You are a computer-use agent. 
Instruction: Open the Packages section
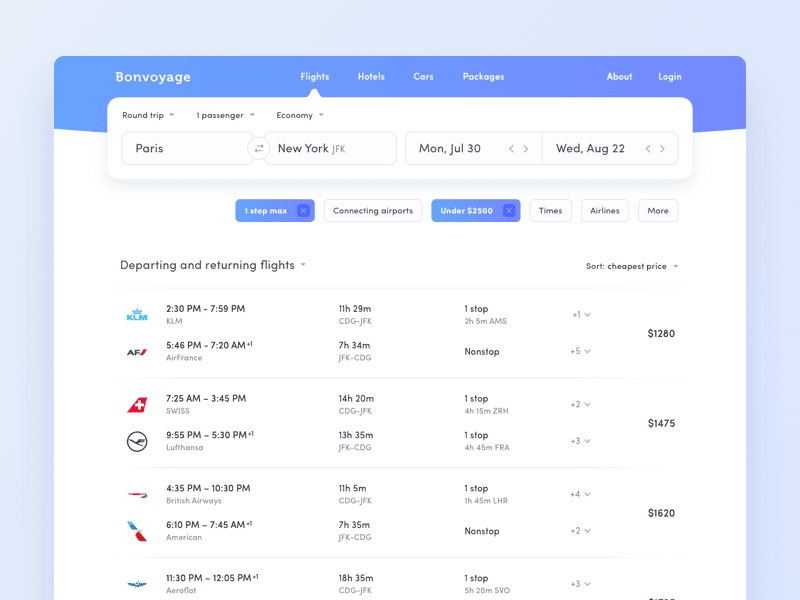[483, 76]
